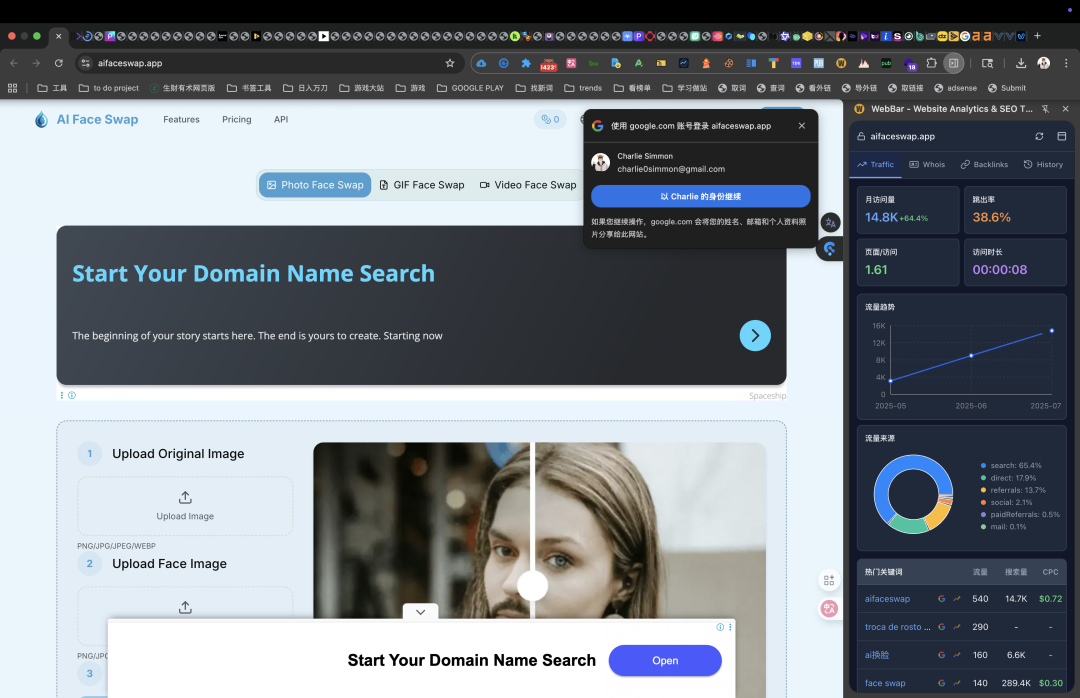
Task: Click the ad info icon below domain banner
Action: pos(72,396)
